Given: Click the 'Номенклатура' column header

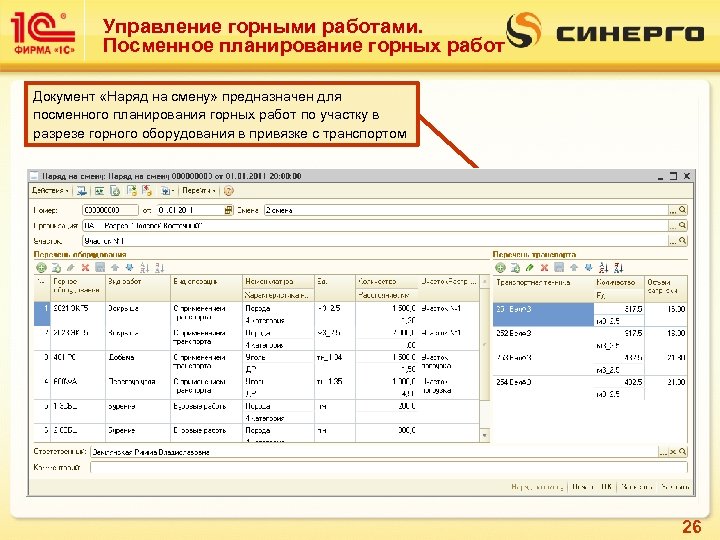Looking at the screenshot, I should (x=278, y=281).
